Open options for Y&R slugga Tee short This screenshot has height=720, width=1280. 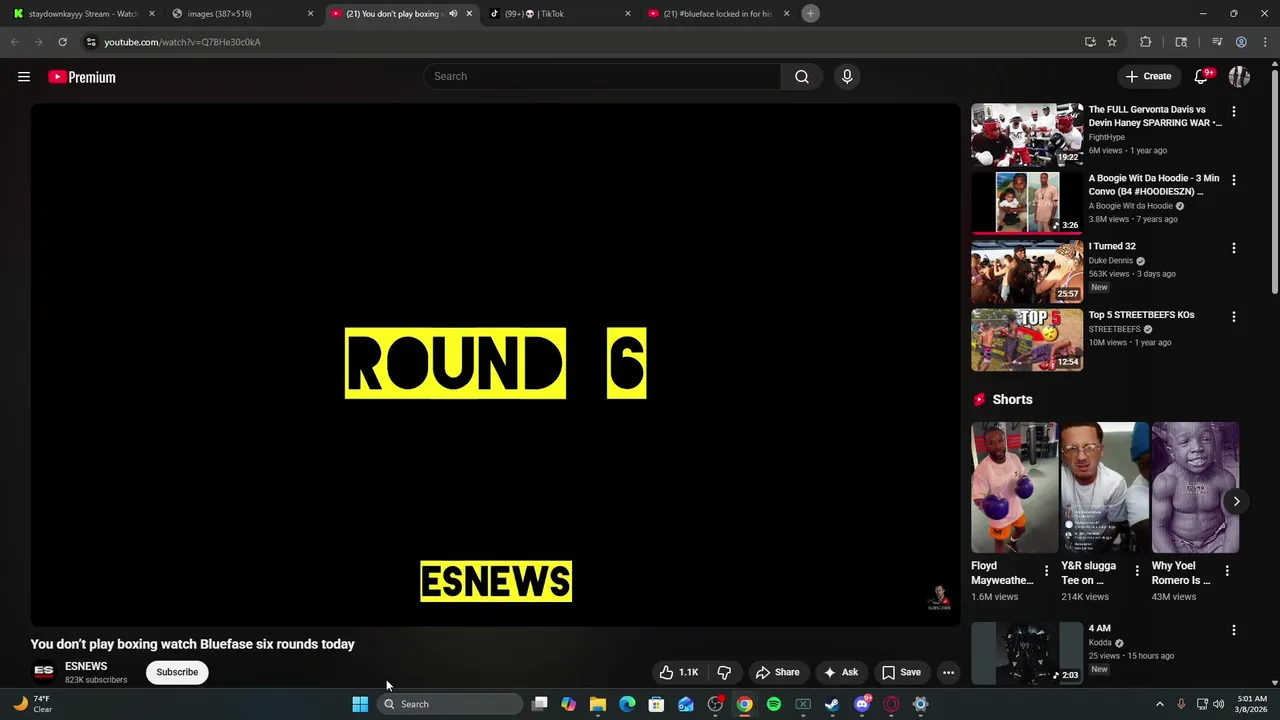tap(1137, 570)
